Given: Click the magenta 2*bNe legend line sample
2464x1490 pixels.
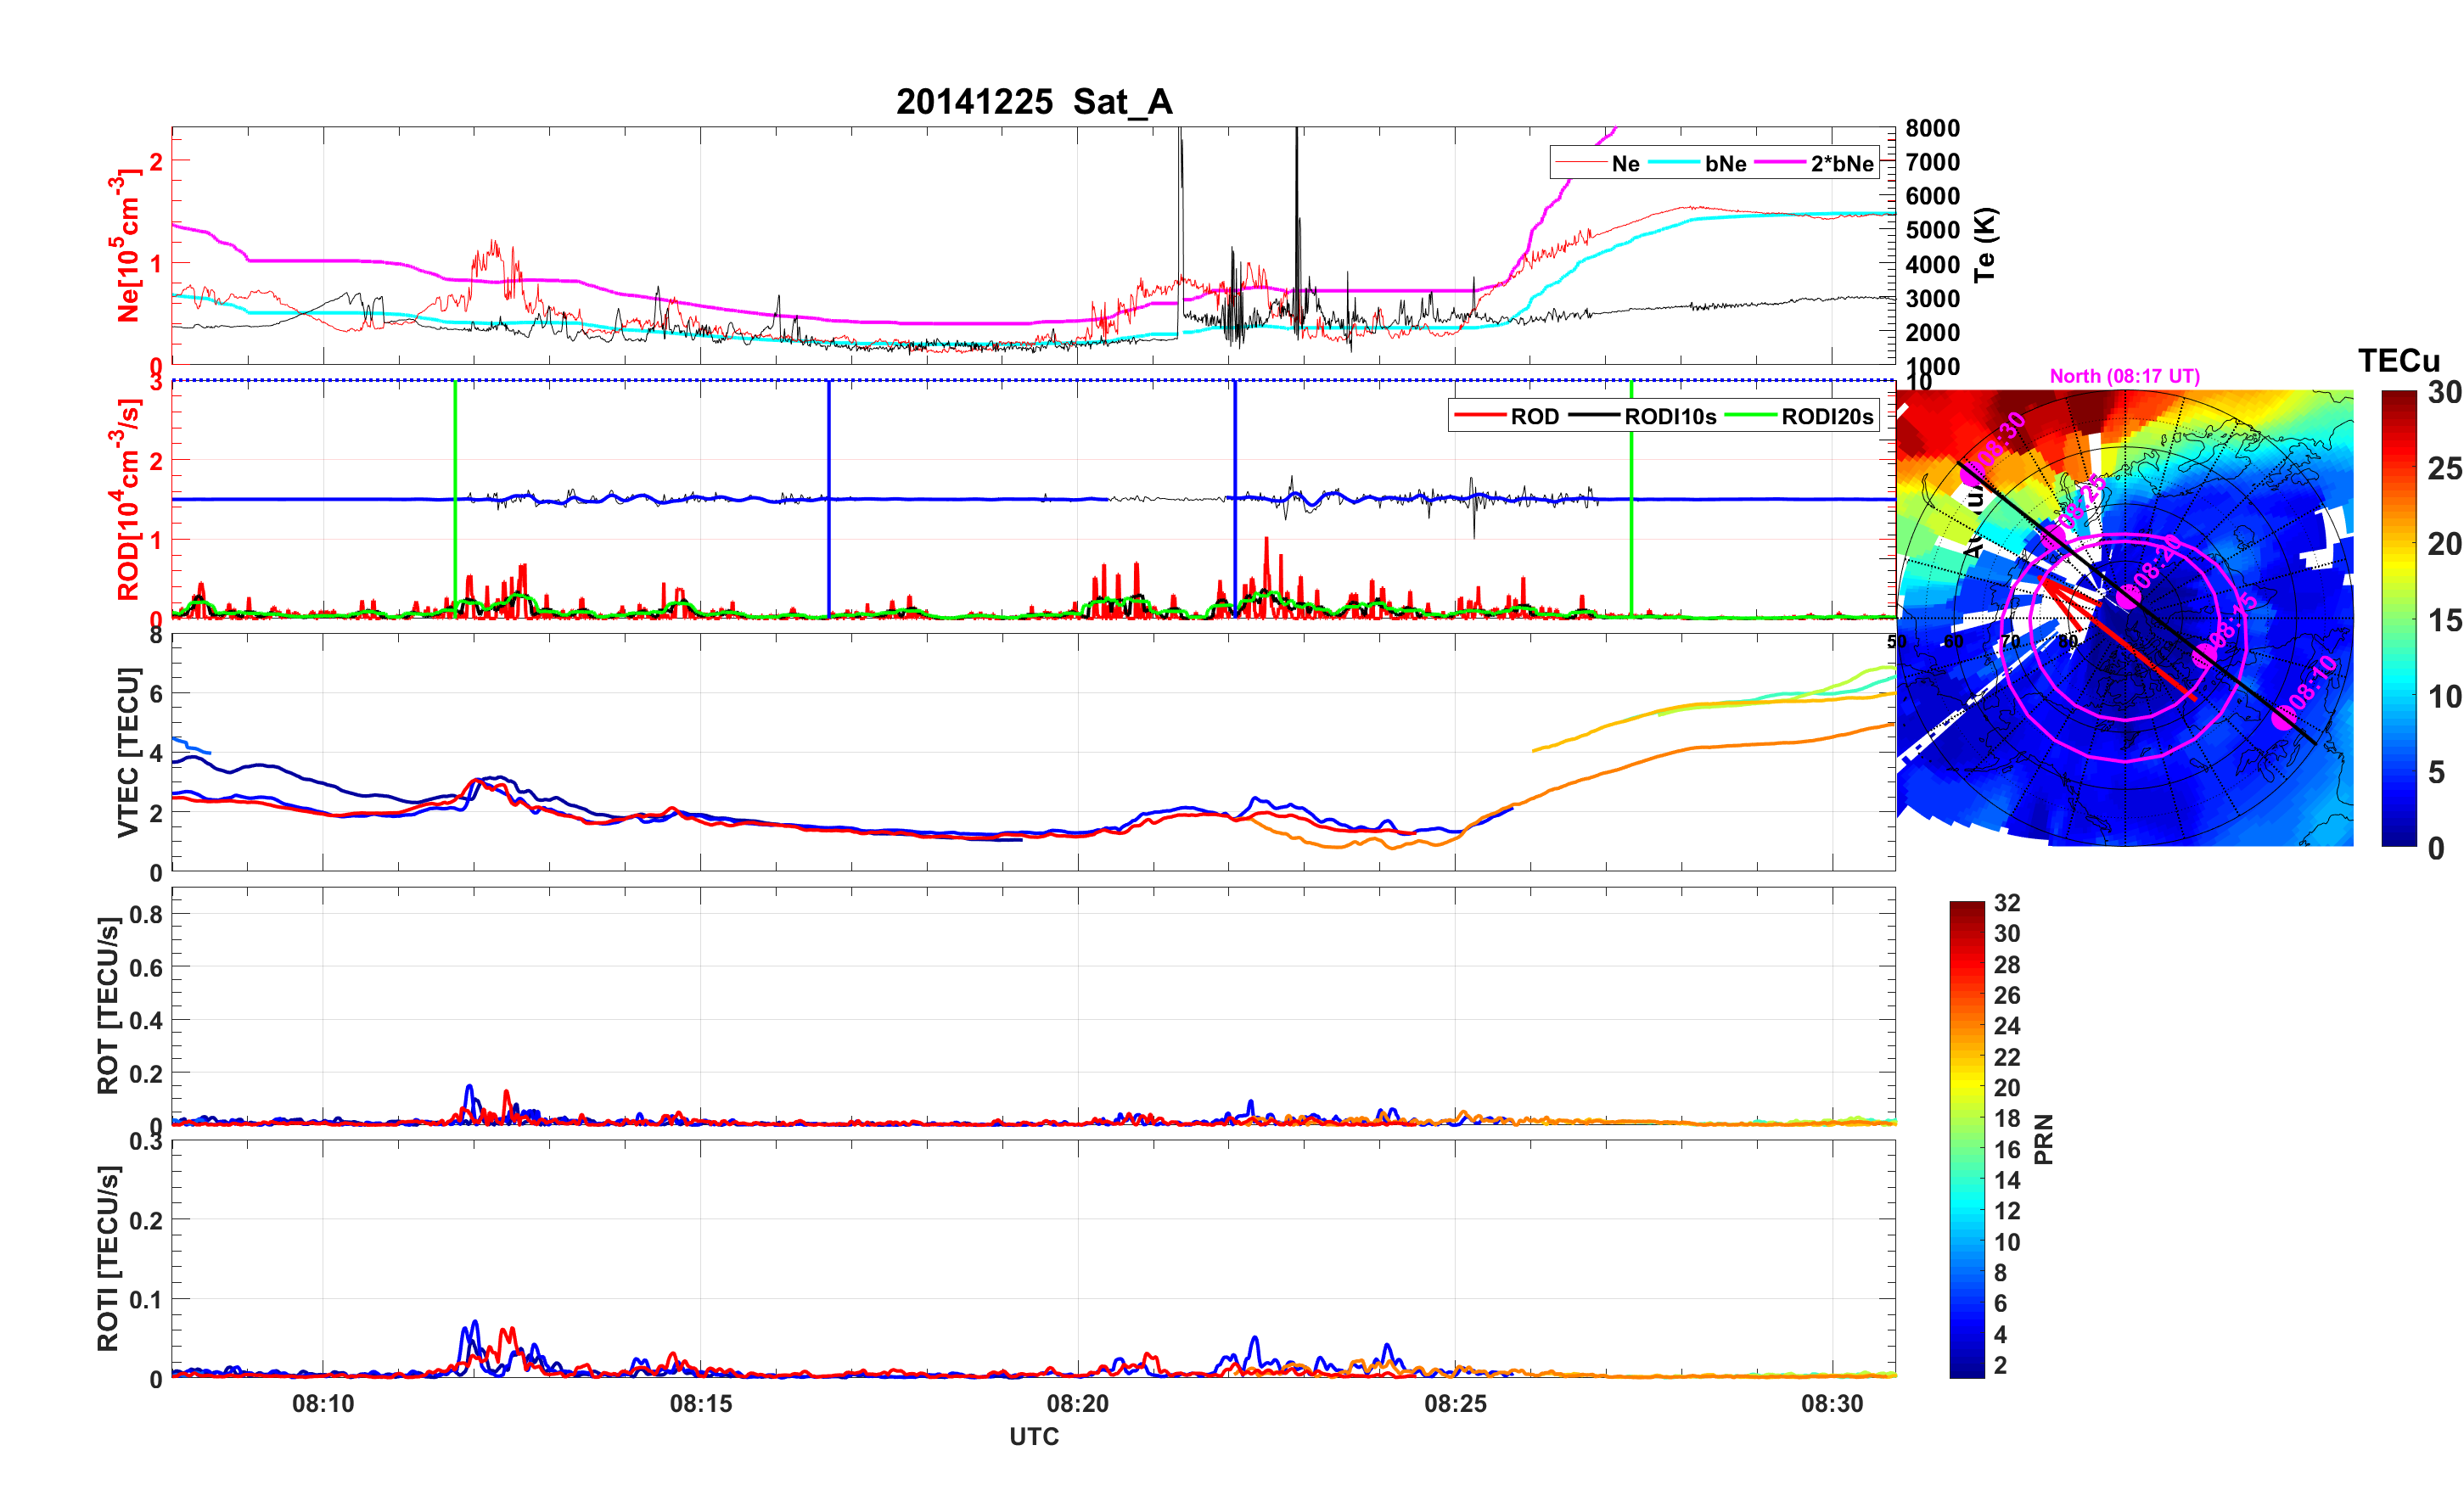Looking at the screenshot, I should 1780,163.
